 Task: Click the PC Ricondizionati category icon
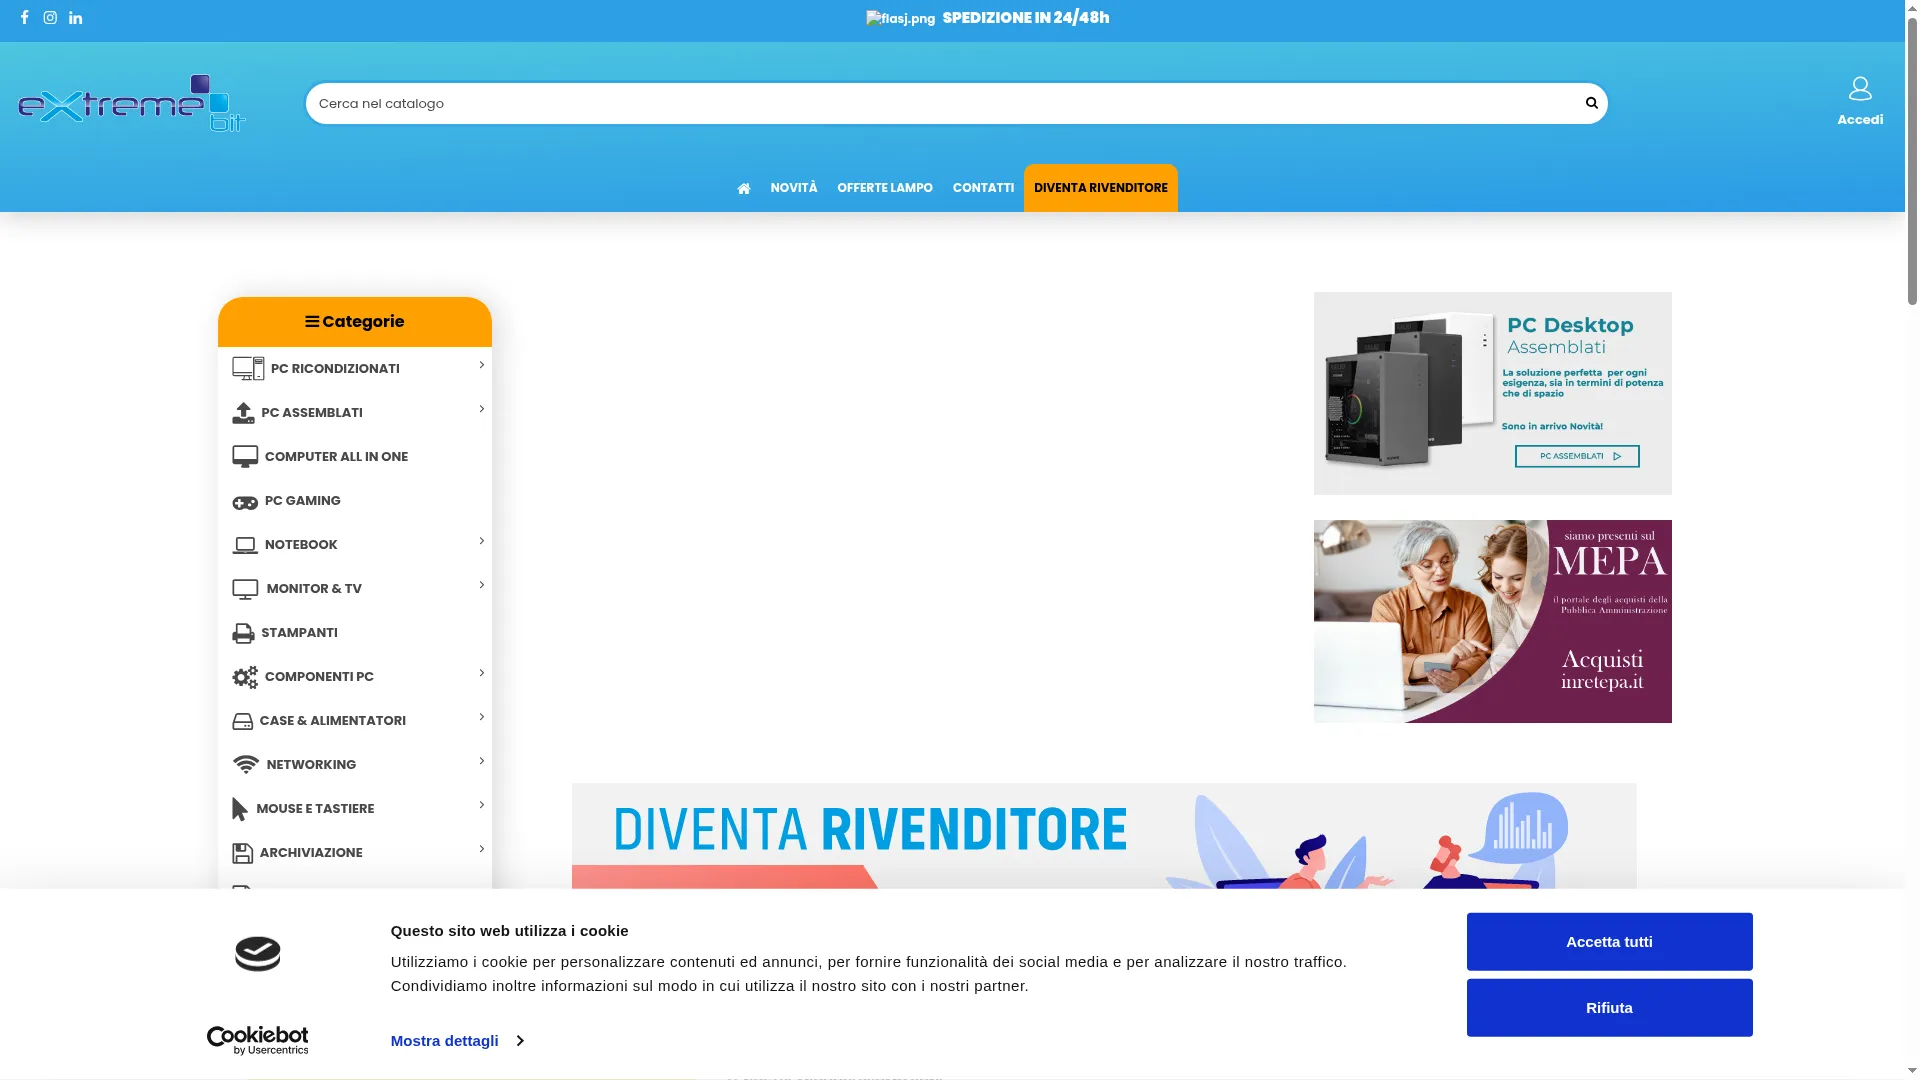[248, 368]
